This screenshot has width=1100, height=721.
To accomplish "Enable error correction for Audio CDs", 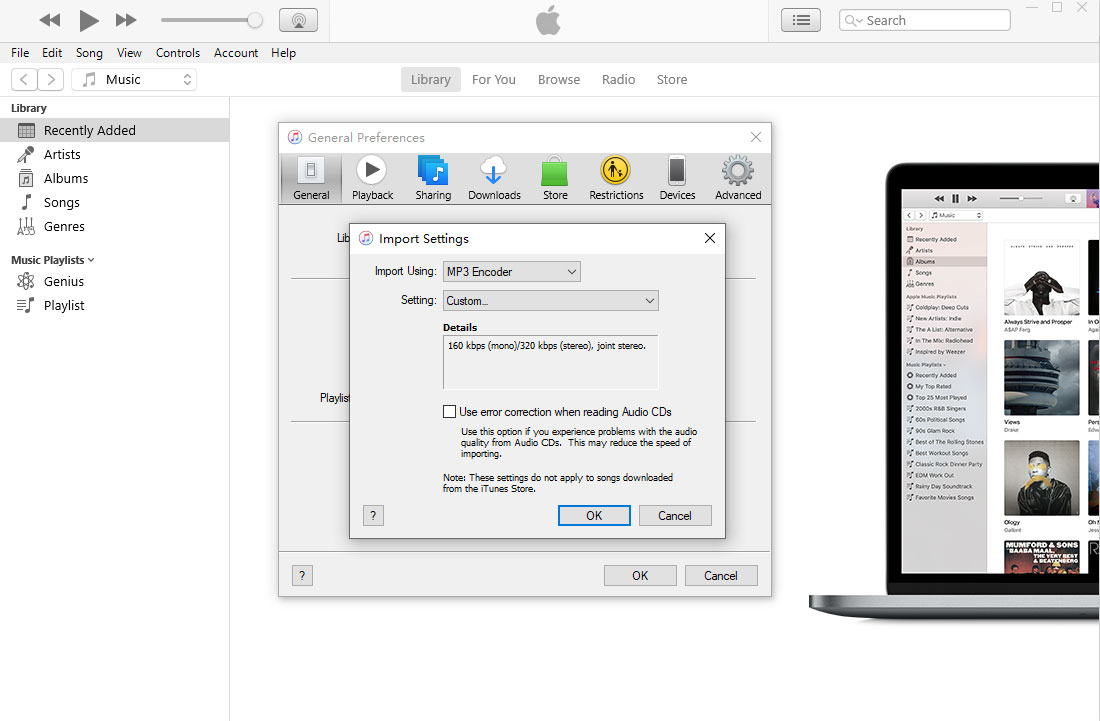I will pos(449,412).
